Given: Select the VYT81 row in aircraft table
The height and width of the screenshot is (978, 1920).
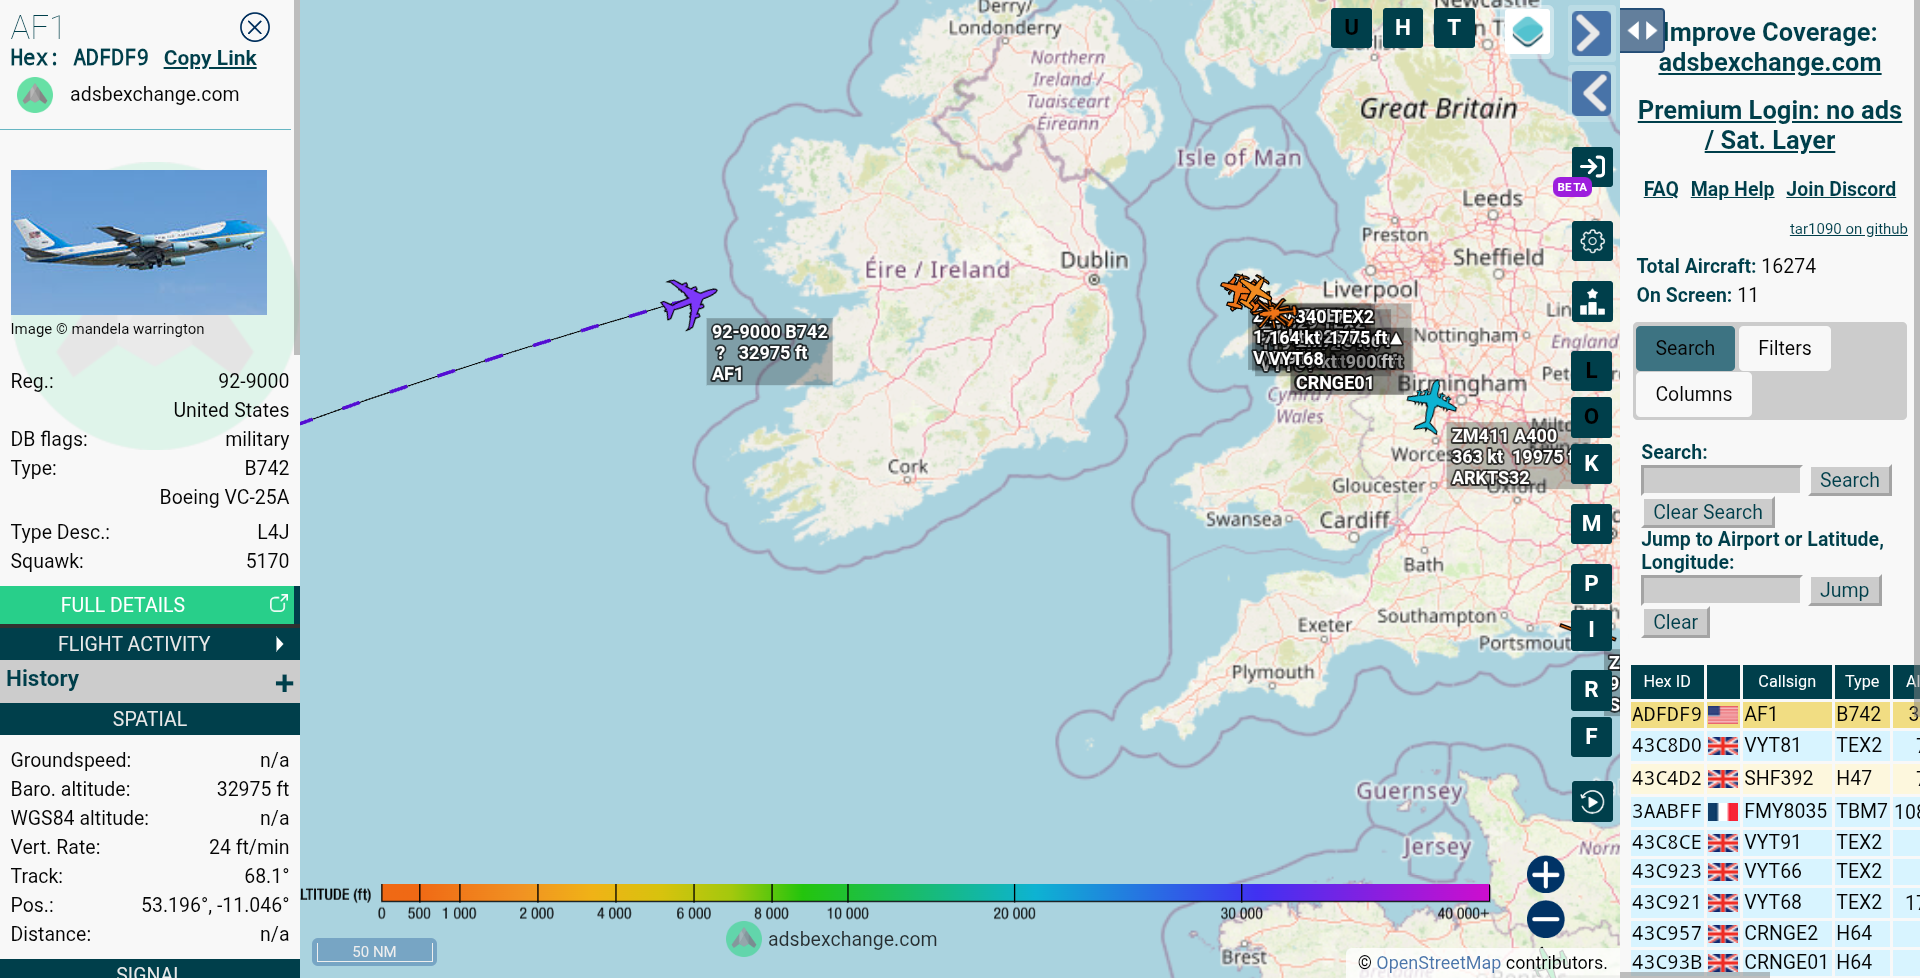Looking at the screenshot, I should point(1774,745).
